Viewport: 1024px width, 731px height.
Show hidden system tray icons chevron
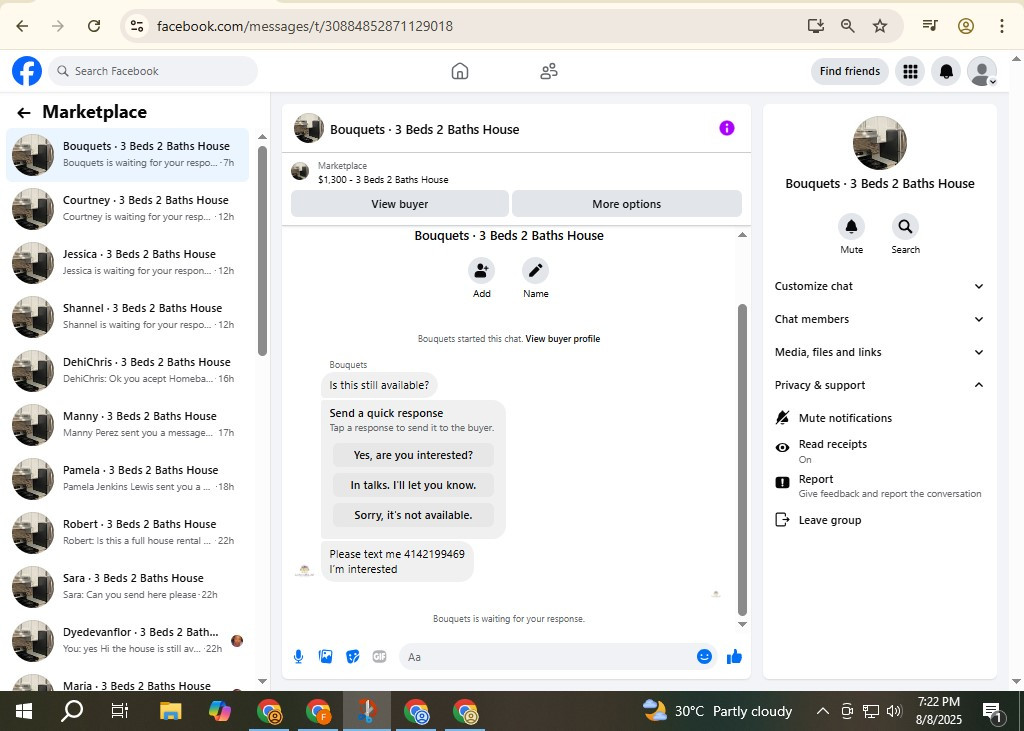coord(822,711)
